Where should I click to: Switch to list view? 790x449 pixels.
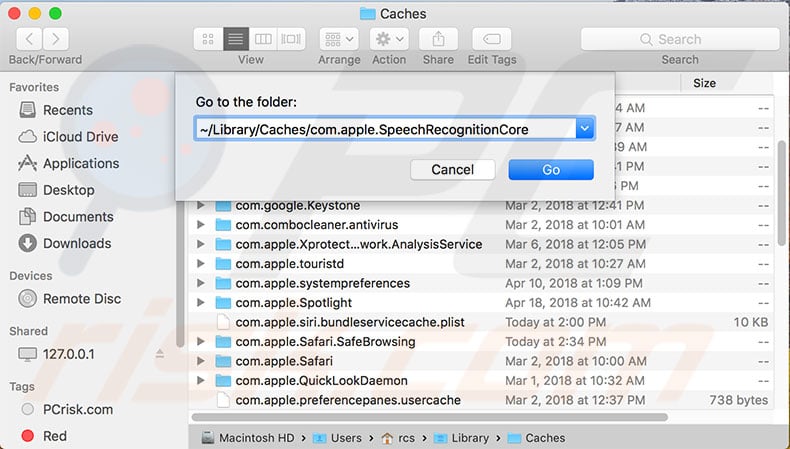tap(235, 39)
